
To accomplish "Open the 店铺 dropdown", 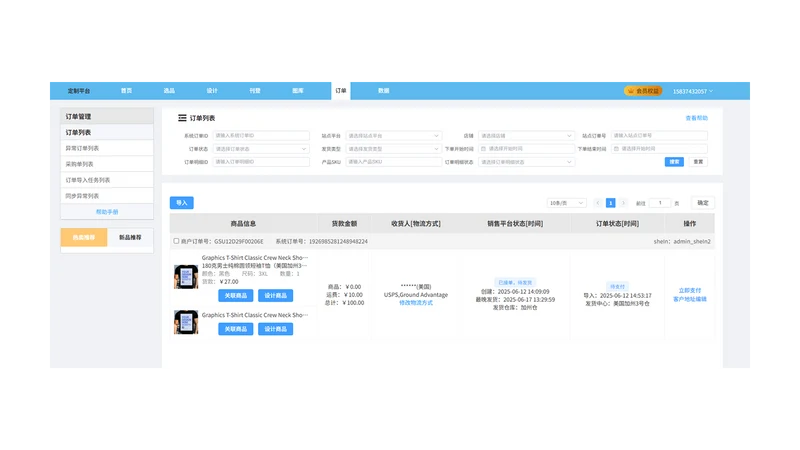I will click(x=526, y=136).
